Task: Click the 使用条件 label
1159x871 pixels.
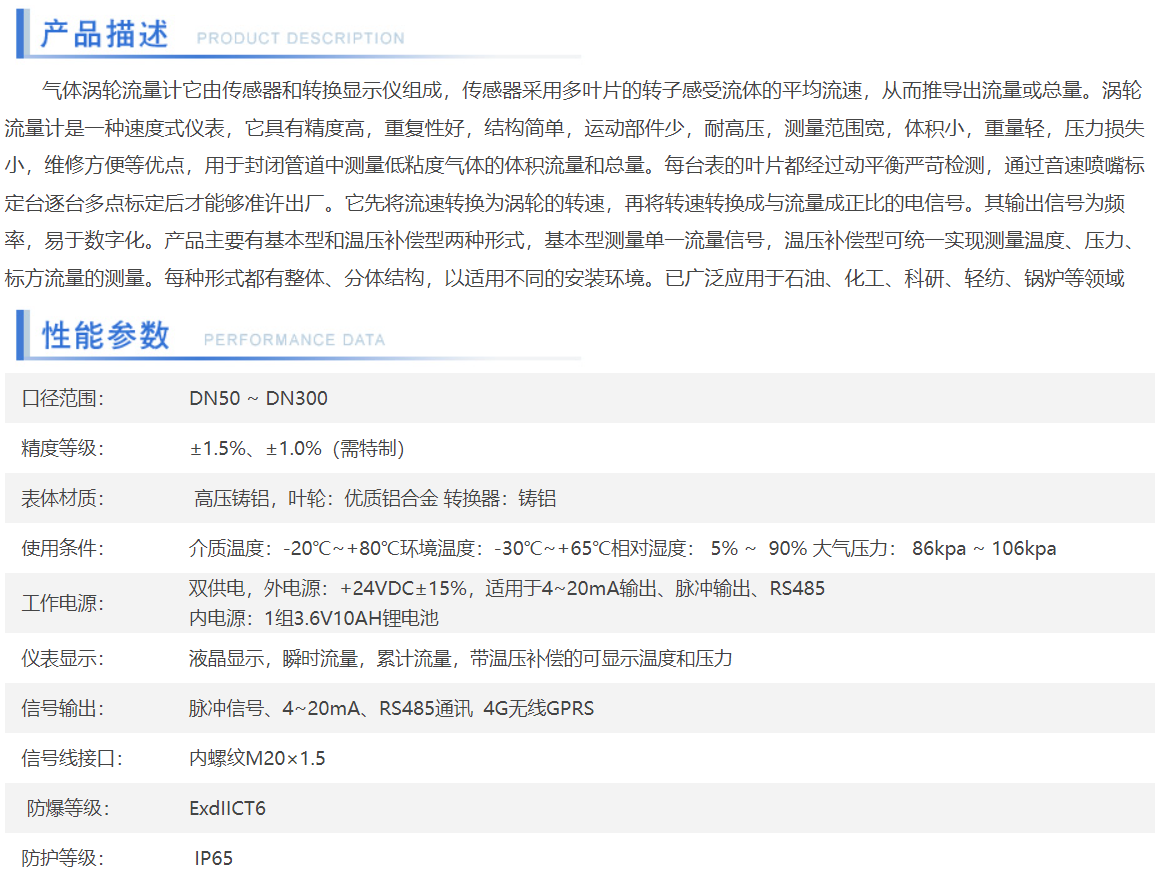Action: coord(63,549)
